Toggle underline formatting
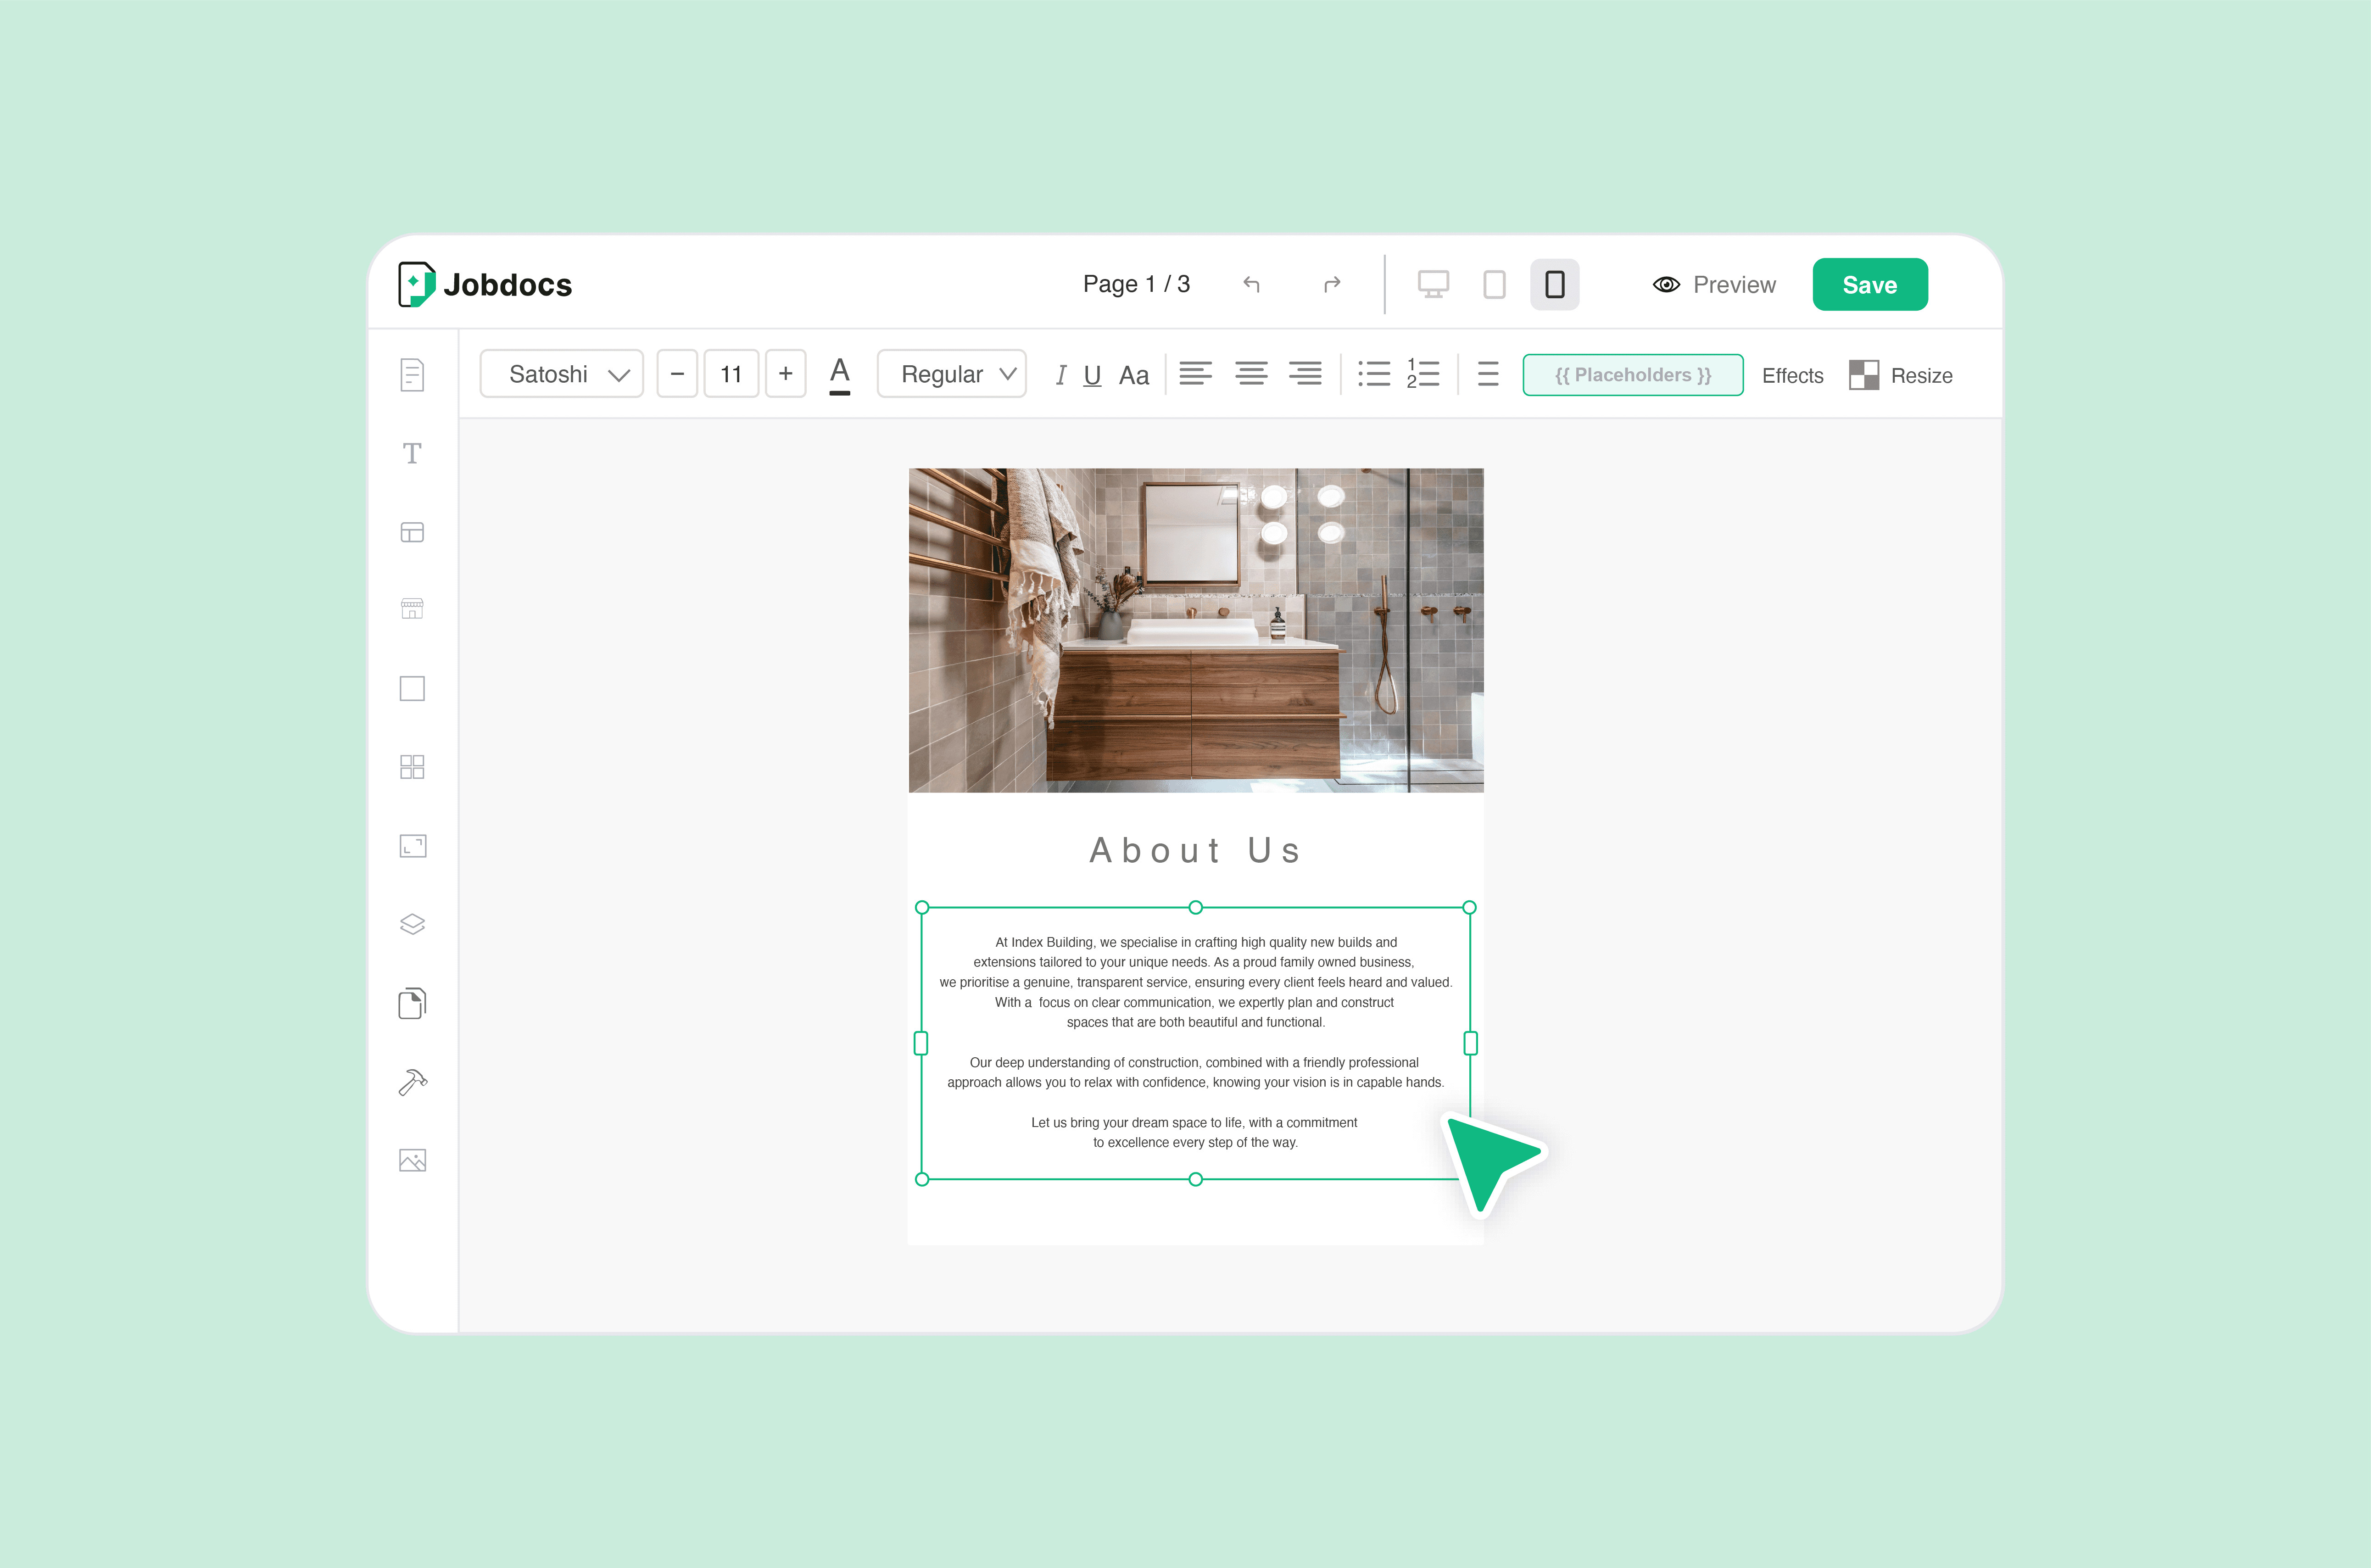This screenshot has width=2371, height=1568. click(x=1092, y=375)
